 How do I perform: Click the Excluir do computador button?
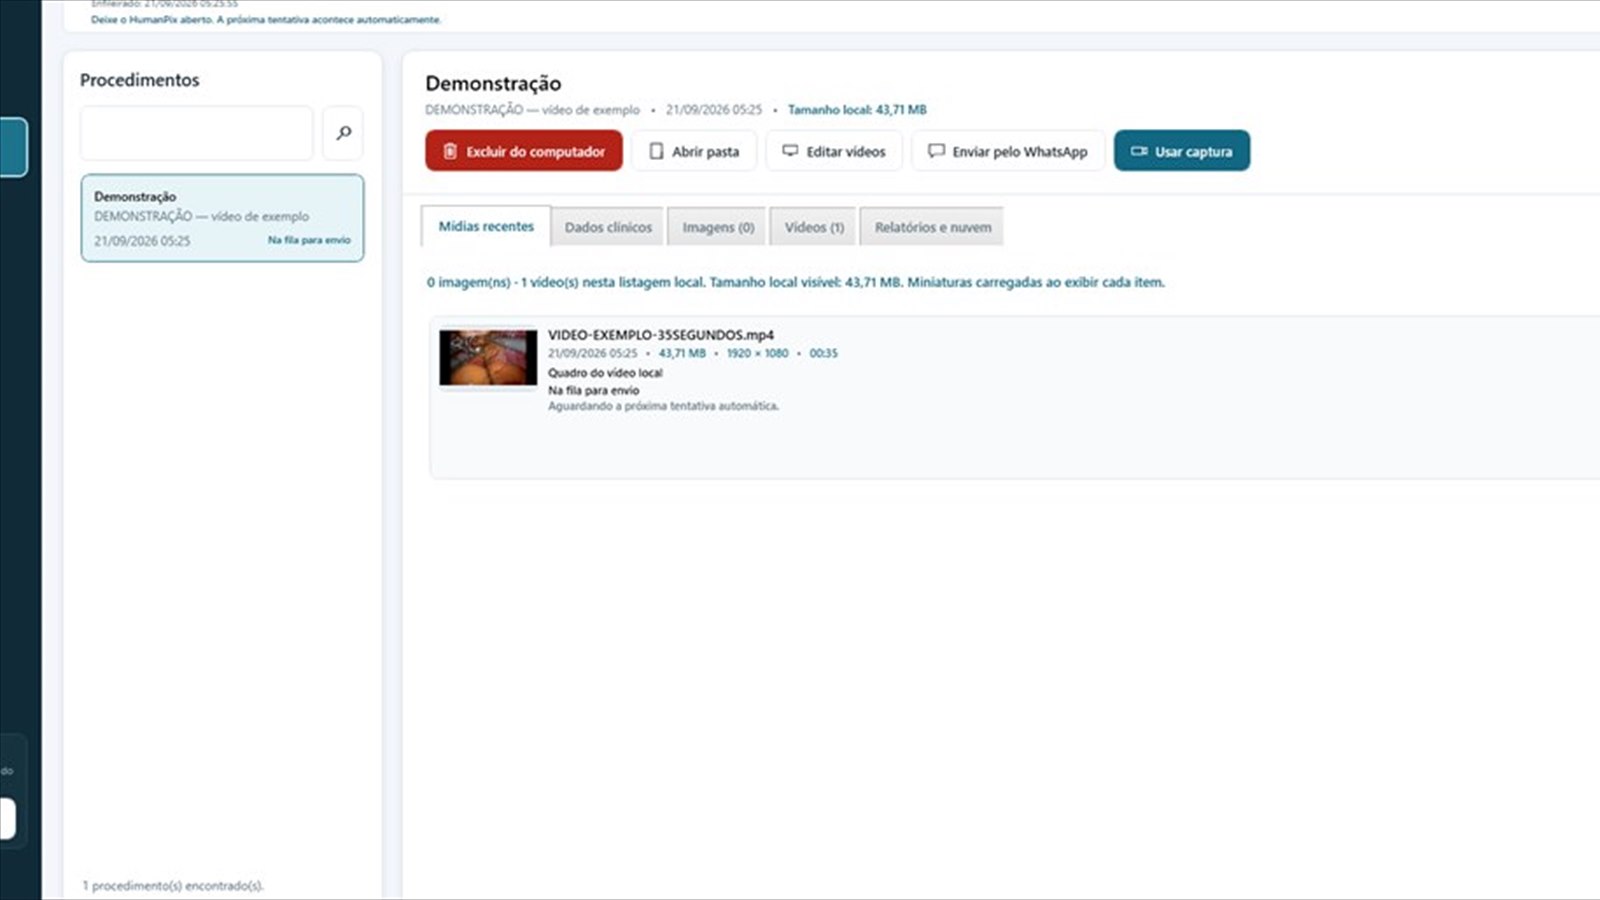pyautogui.click(x=524, y=151)
